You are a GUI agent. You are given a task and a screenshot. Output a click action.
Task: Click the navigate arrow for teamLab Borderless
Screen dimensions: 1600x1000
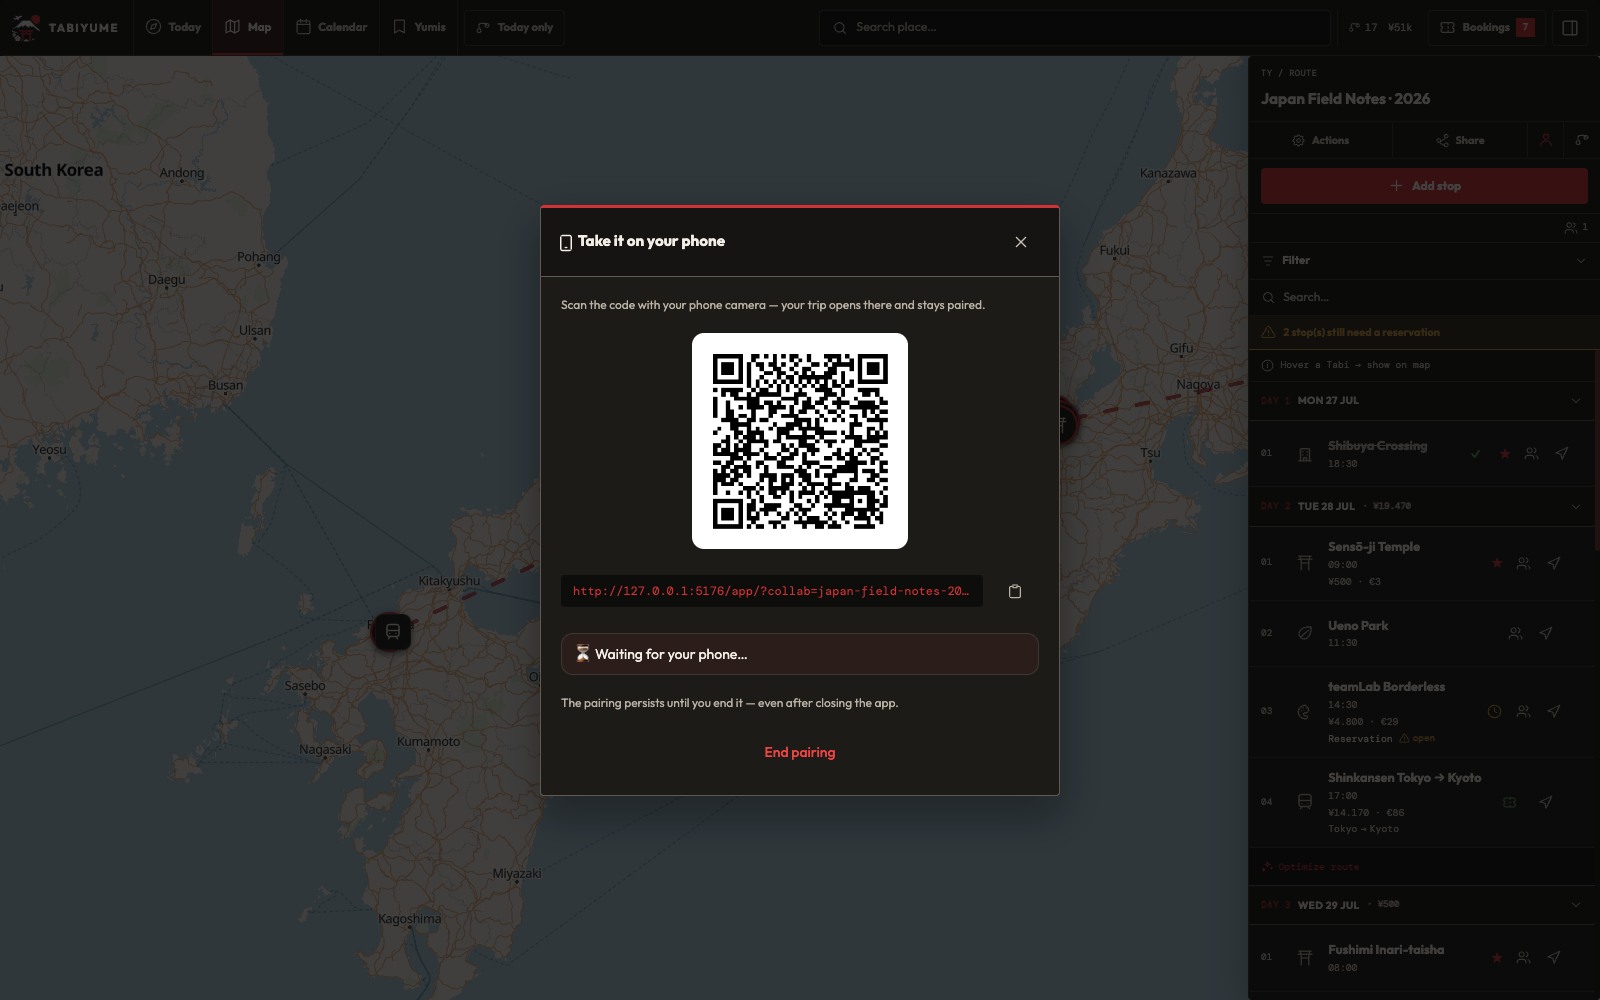(1554, 712)
